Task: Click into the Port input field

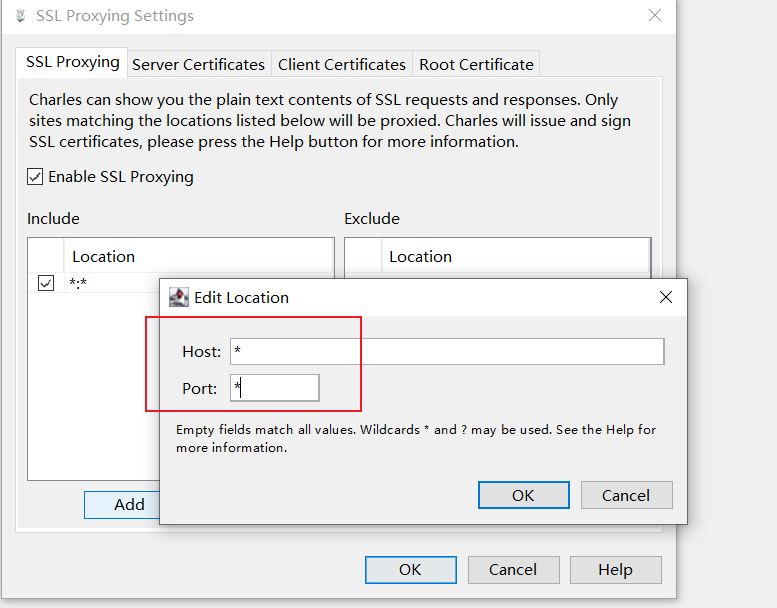Action: coord(275,387)
